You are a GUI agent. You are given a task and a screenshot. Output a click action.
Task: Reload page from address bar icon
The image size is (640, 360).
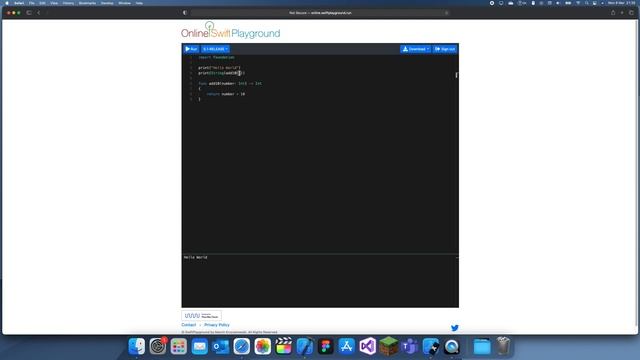point(446,13)
